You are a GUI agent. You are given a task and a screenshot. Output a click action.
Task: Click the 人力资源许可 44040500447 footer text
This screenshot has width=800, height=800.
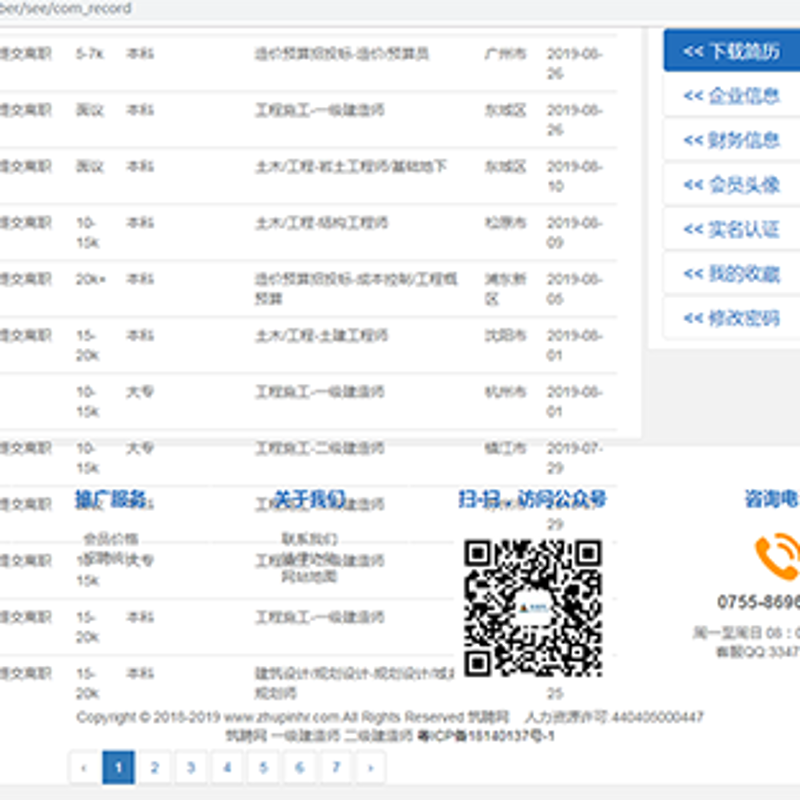614,717
